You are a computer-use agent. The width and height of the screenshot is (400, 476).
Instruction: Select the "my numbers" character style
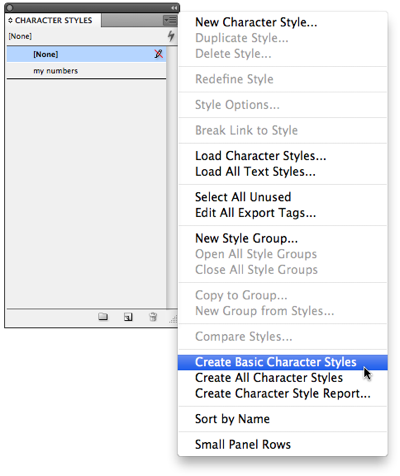[86, 71]
